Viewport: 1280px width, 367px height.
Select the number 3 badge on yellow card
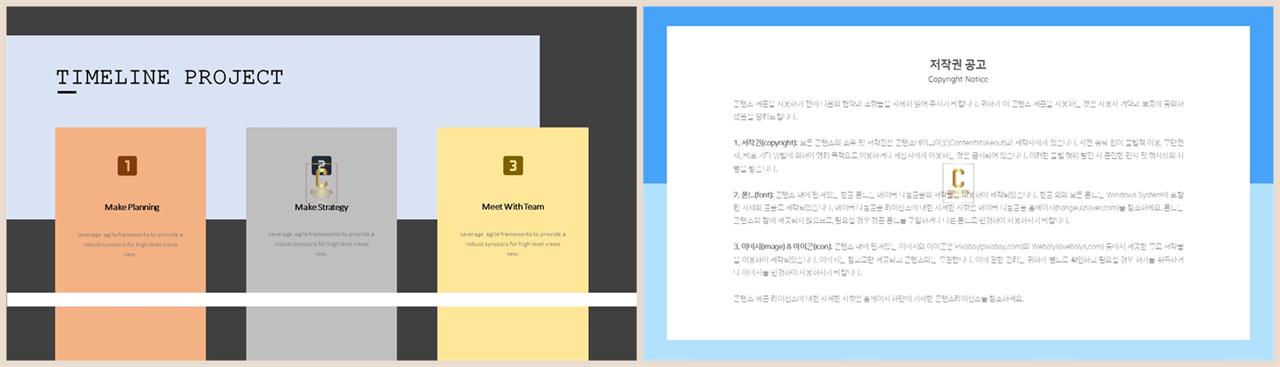tap(513, 166)
